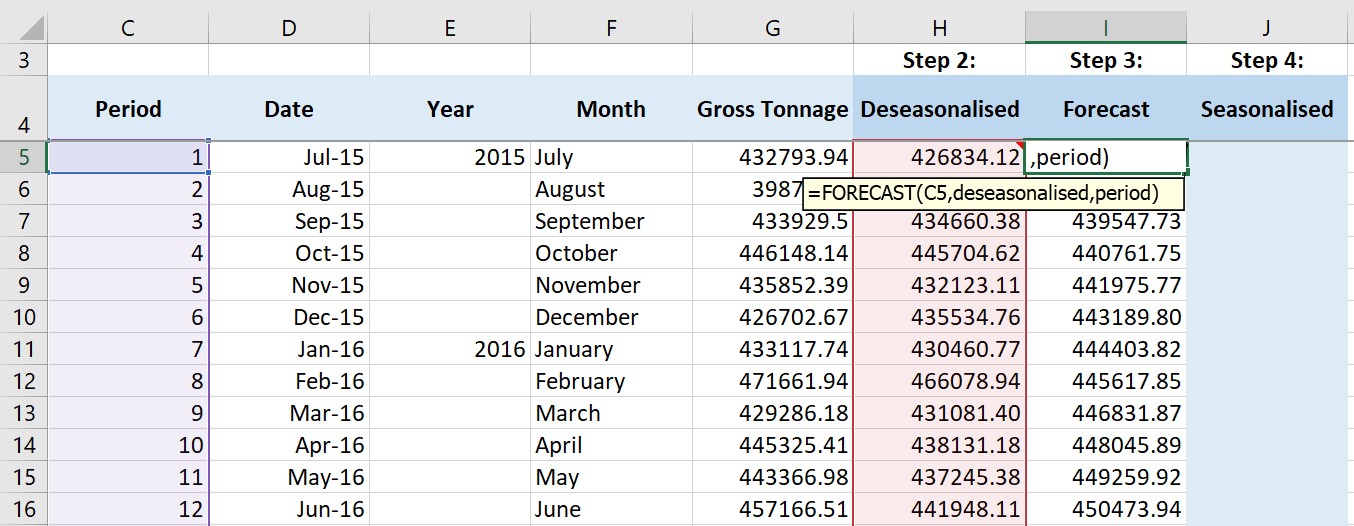Click the 'Month' header cell
The image size is (1354, 526).
(x=611, y=108)
